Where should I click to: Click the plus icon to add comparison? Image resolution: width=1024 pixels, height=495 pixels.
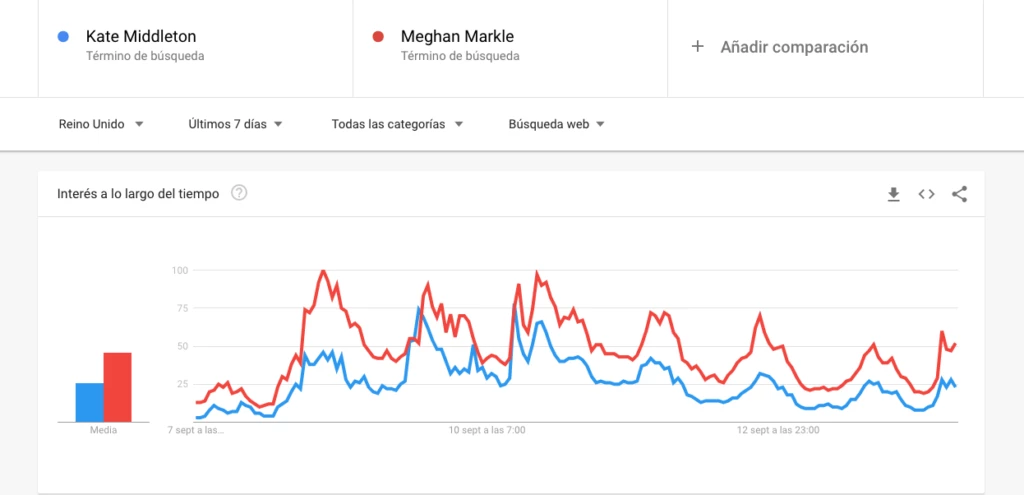point(698,47)
